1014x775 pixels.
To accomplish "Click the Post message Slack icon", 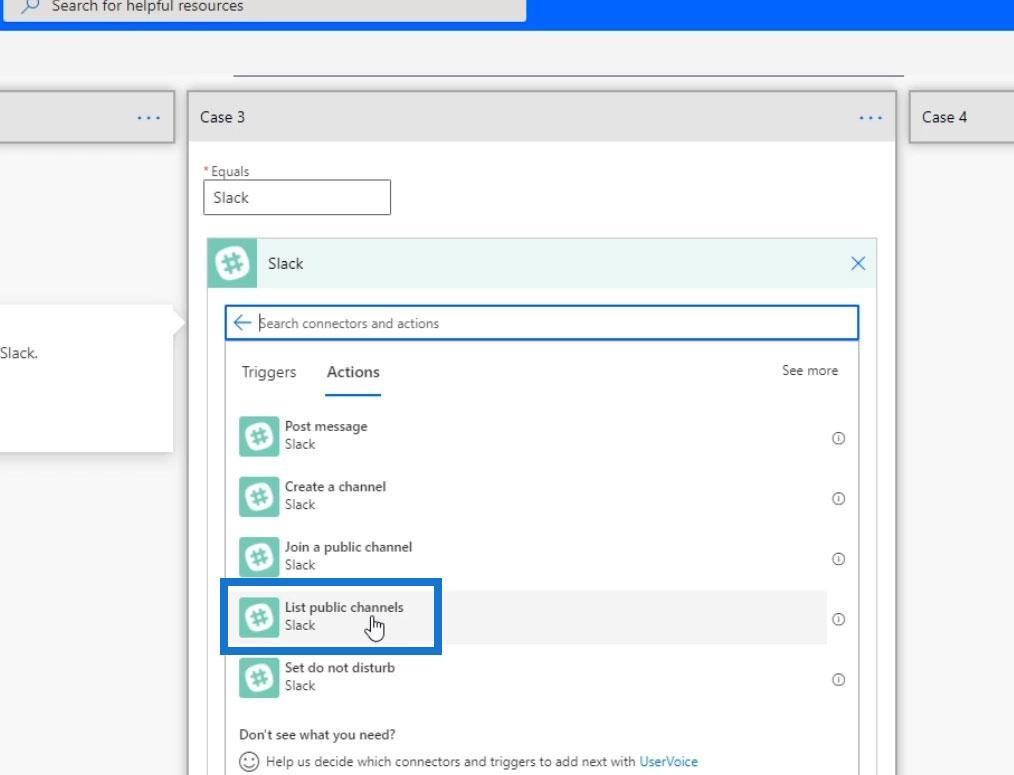I will [x=259, y=436].
